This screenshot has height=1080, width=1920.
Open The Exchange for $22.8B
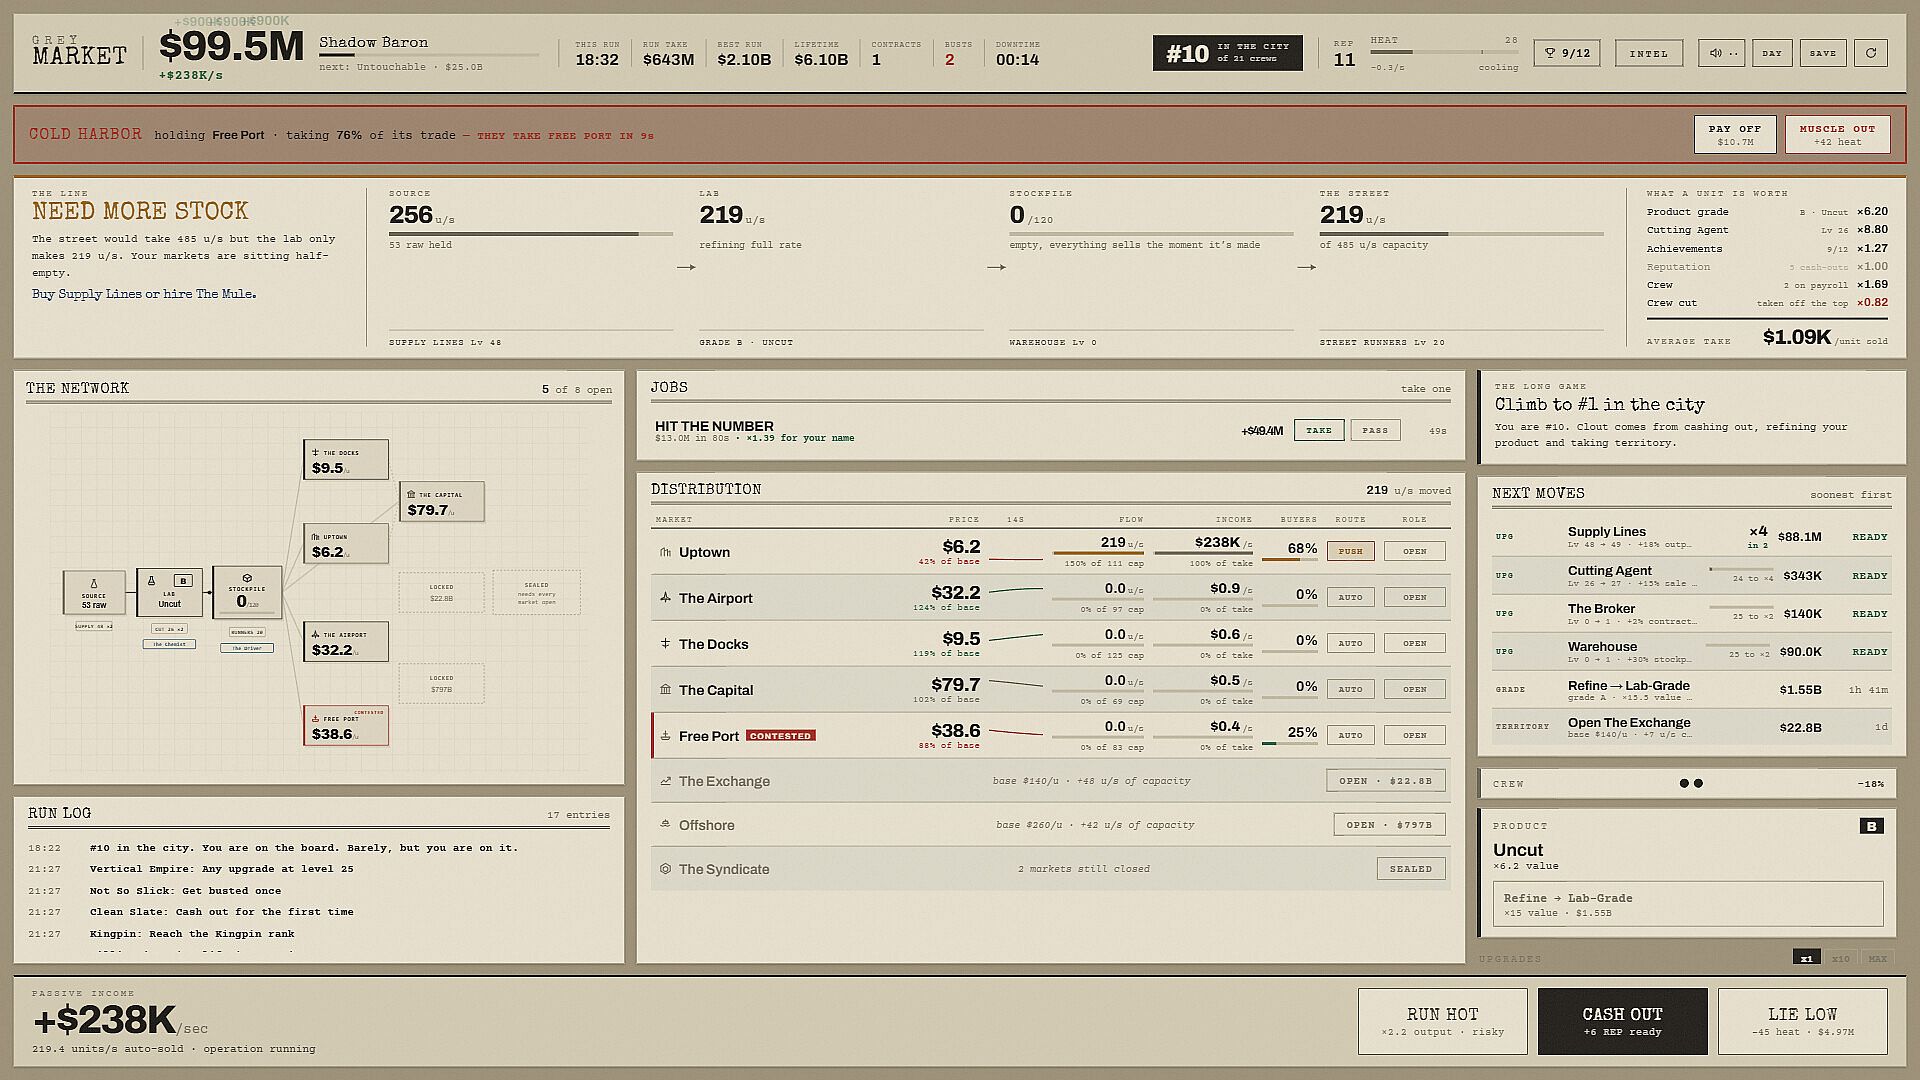1386,781
